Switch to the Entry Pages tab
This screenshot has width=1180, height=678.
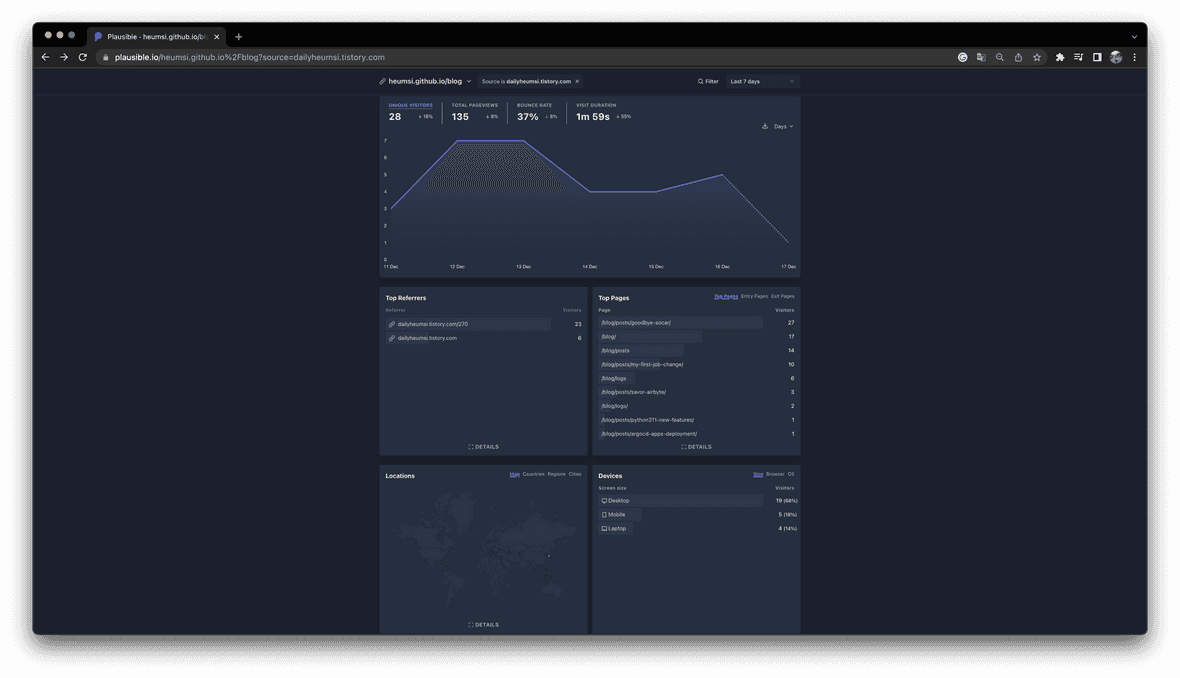pos(754,296)
